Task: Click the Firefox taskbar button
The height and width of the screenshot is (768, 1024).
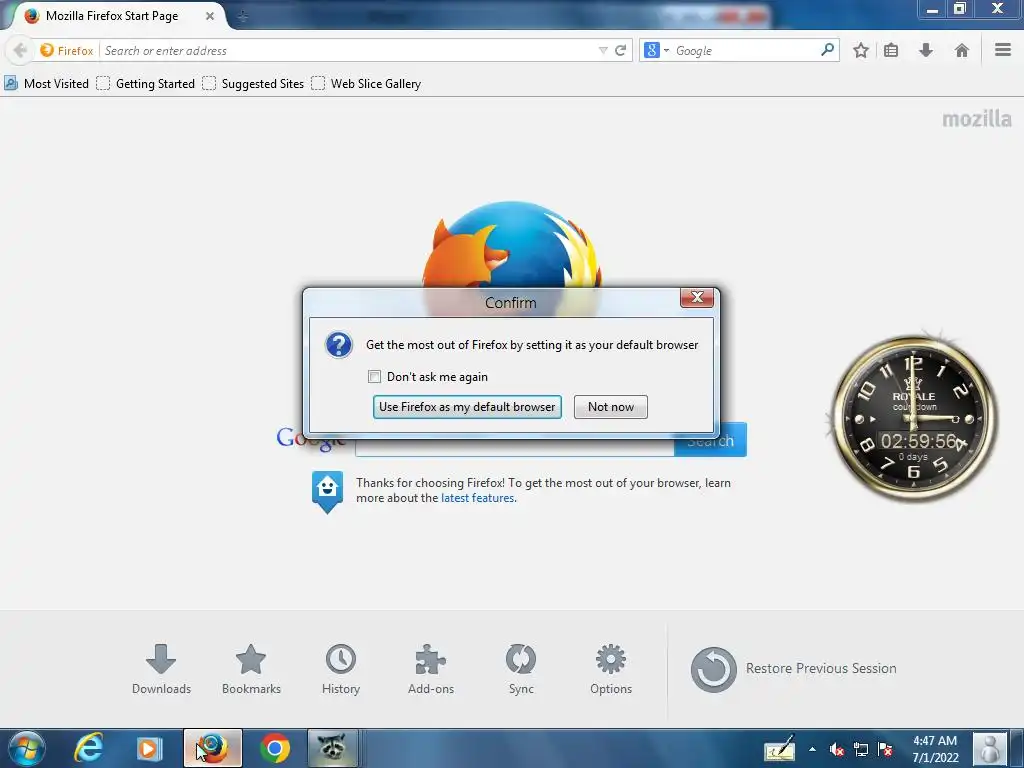Action: 212,748
